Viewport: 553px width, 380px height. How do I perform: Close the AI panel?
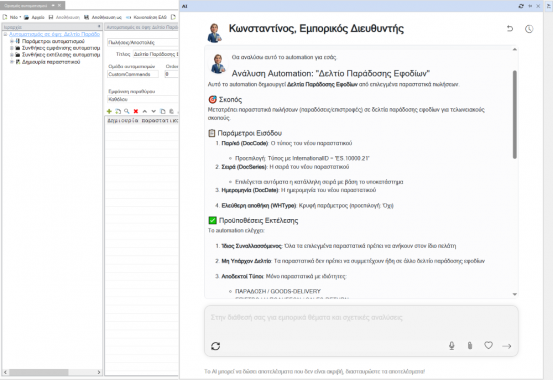coord(538,6)
